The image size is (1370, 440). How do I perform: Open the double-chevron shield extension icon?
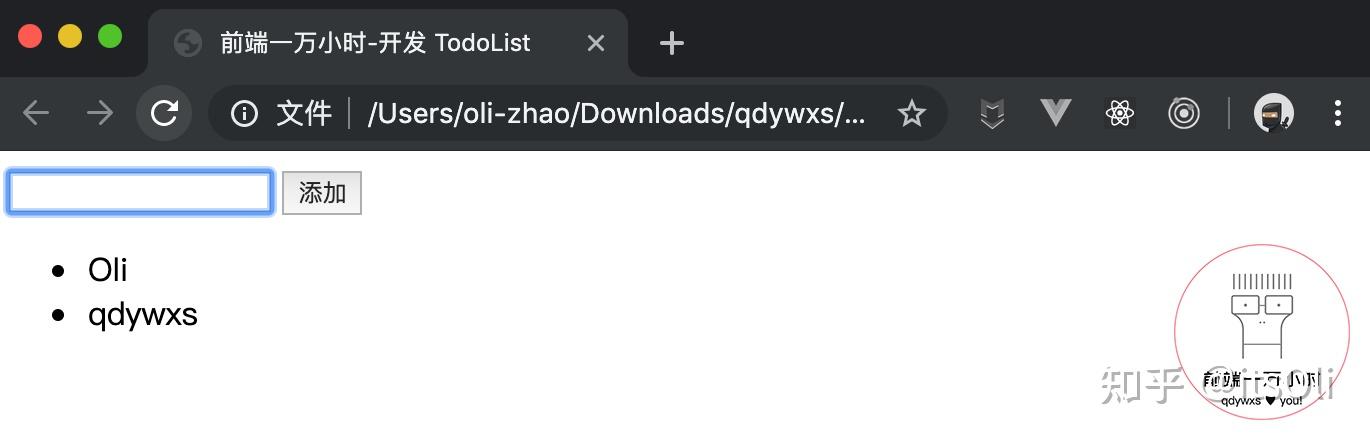point(991,113)
